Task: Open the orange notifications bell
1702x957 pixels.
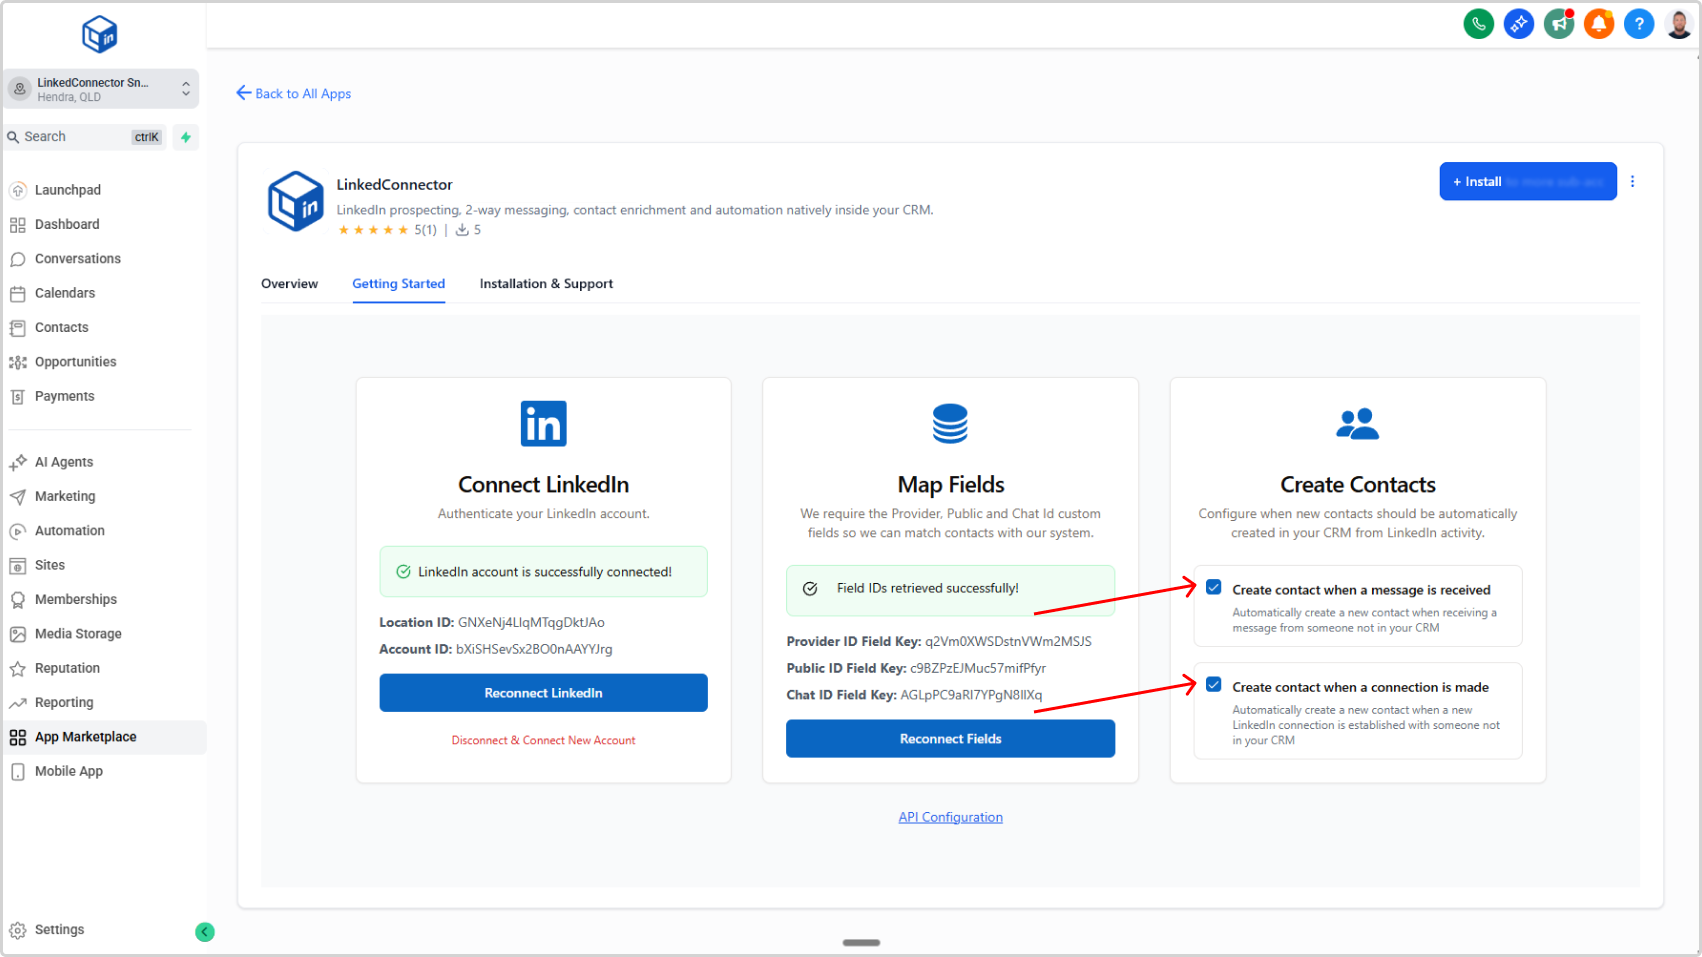Action: coord(1598,24)
